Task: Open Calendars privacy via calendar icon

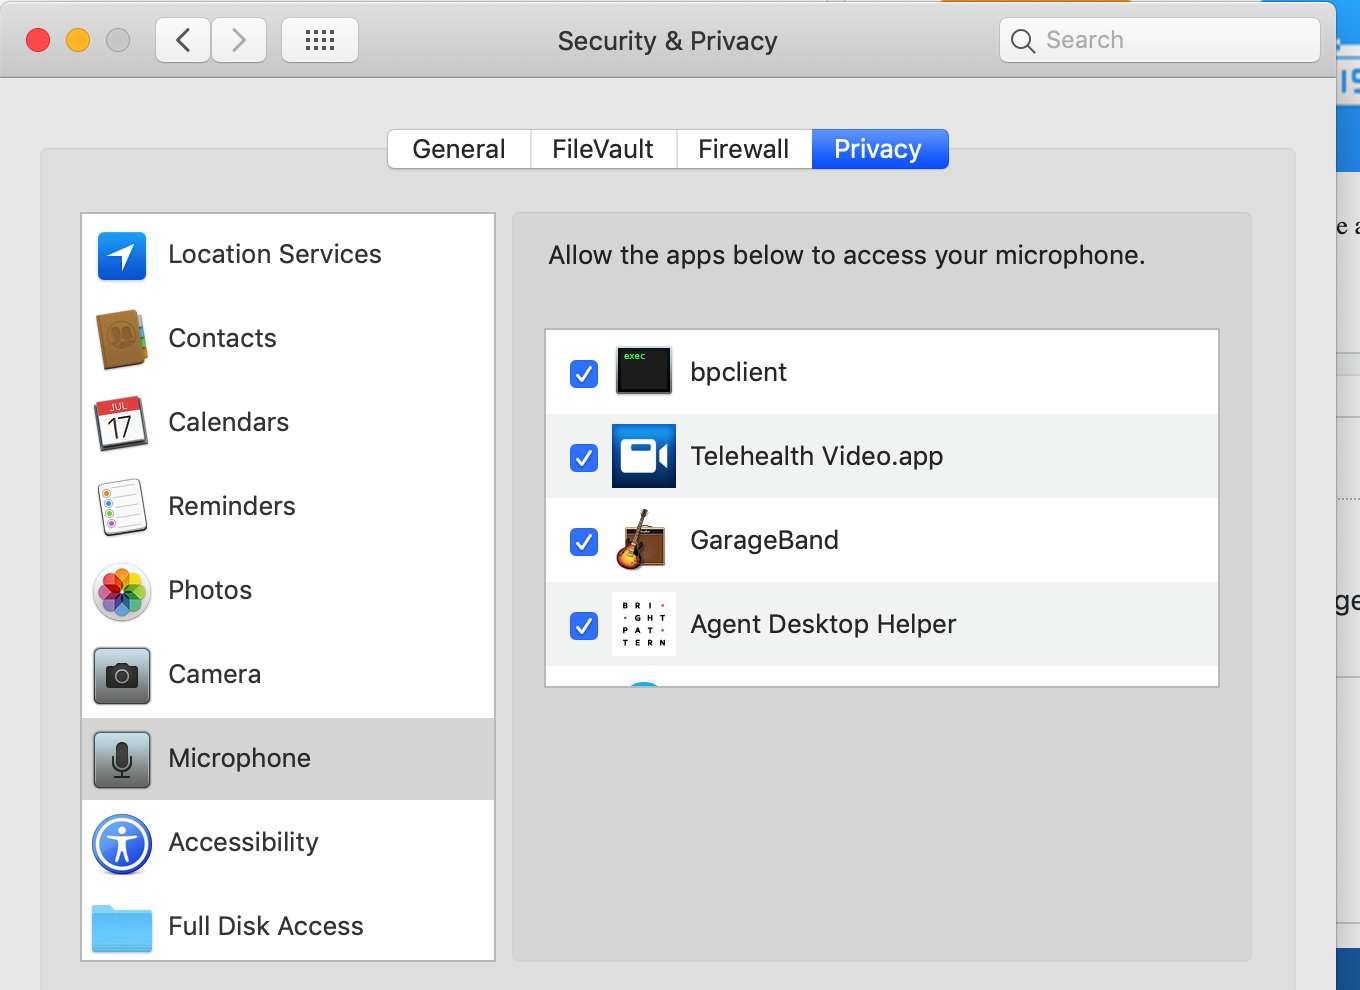Action: pyautogui.click(x=122, y=423)
